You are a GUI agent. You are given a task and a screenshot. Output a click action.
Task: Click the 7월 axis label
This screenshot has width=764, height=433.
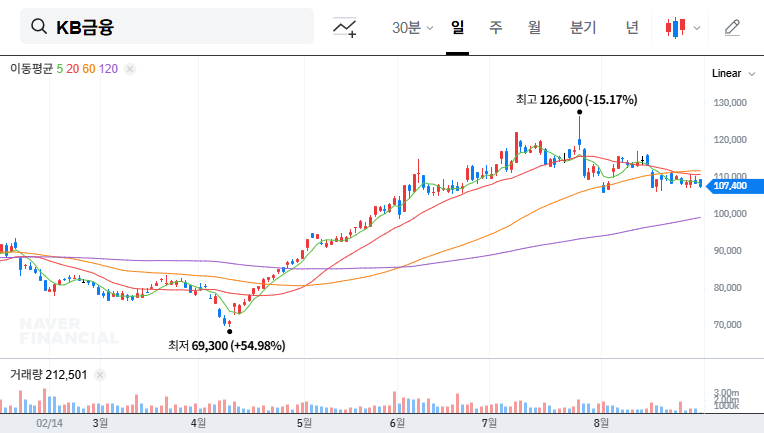[x=489, y=423]
